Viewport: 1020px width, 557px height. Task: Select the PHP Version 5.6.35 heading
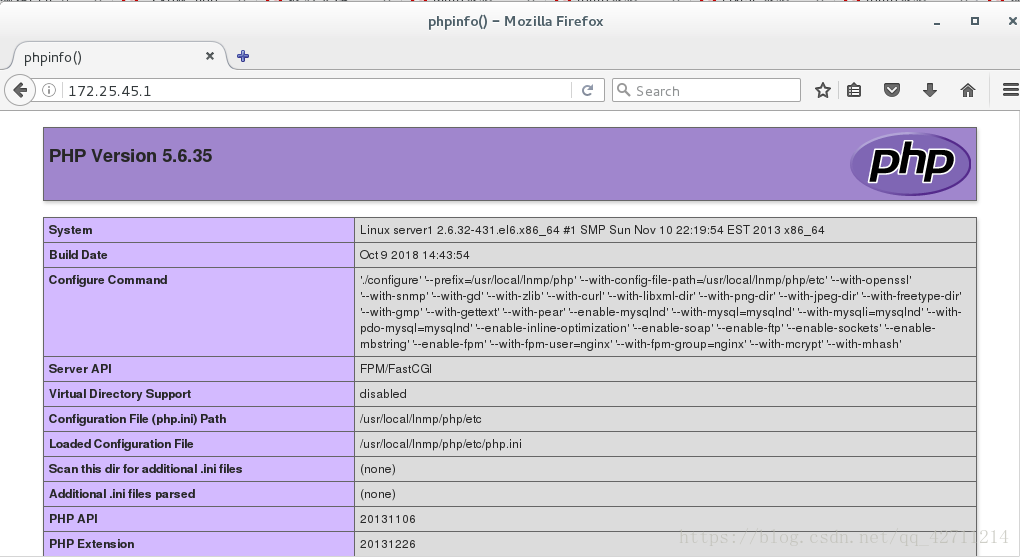click(x=131, y=156)
